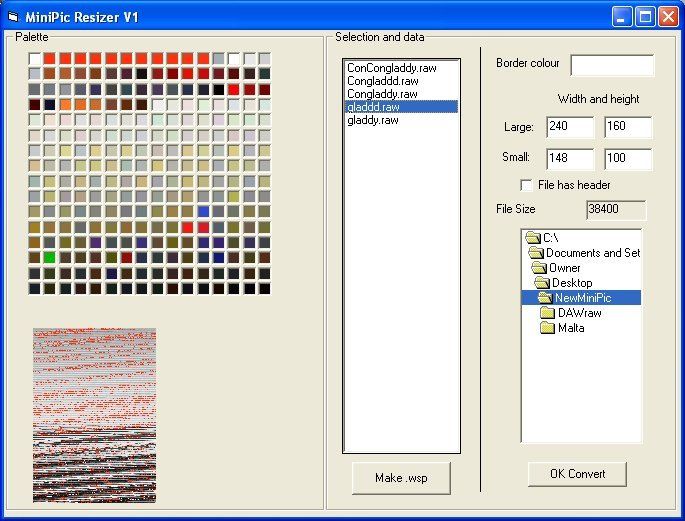685x521 pixels.
Task: Pick gladdy.raw in the file list
Action: coord(372,120)
